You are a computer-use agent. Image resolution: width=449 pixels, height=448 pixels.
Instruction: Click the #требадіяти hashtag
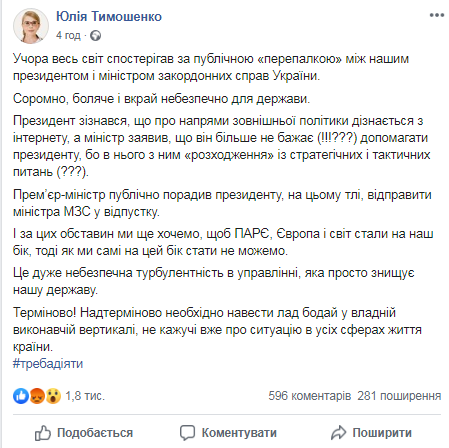coord(48,364)
